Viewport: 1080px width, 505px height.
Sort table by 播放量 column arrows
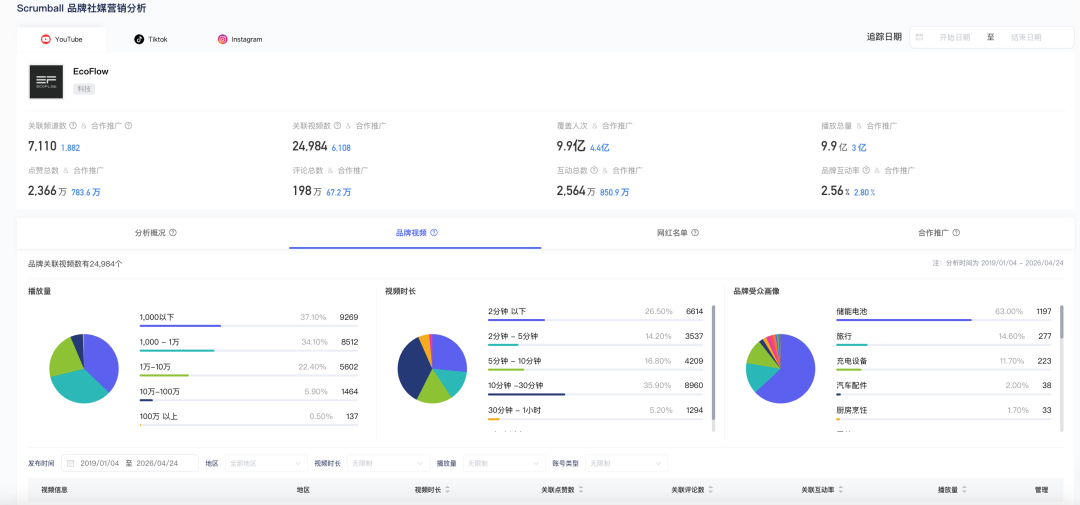click(964, 490)
